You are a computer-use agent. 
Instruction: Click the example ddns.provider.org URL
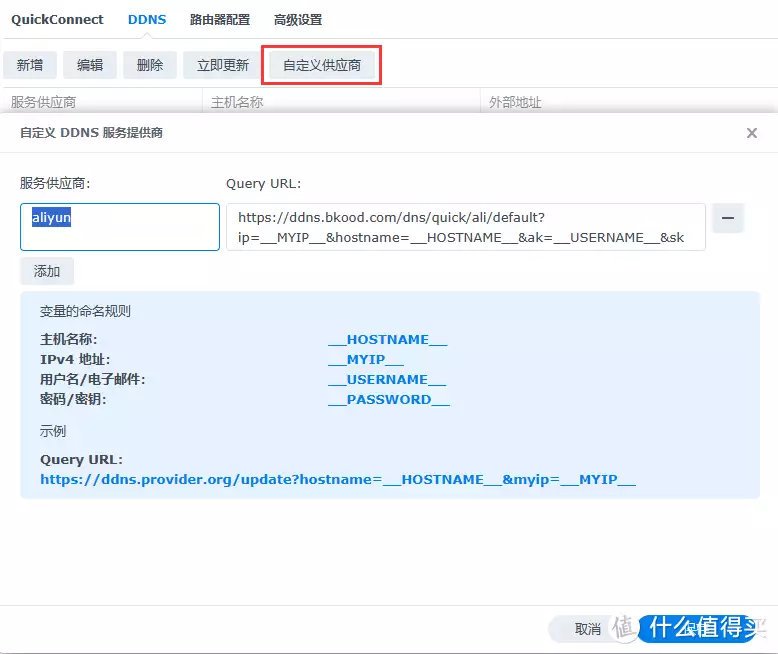[x=338, y=479]
